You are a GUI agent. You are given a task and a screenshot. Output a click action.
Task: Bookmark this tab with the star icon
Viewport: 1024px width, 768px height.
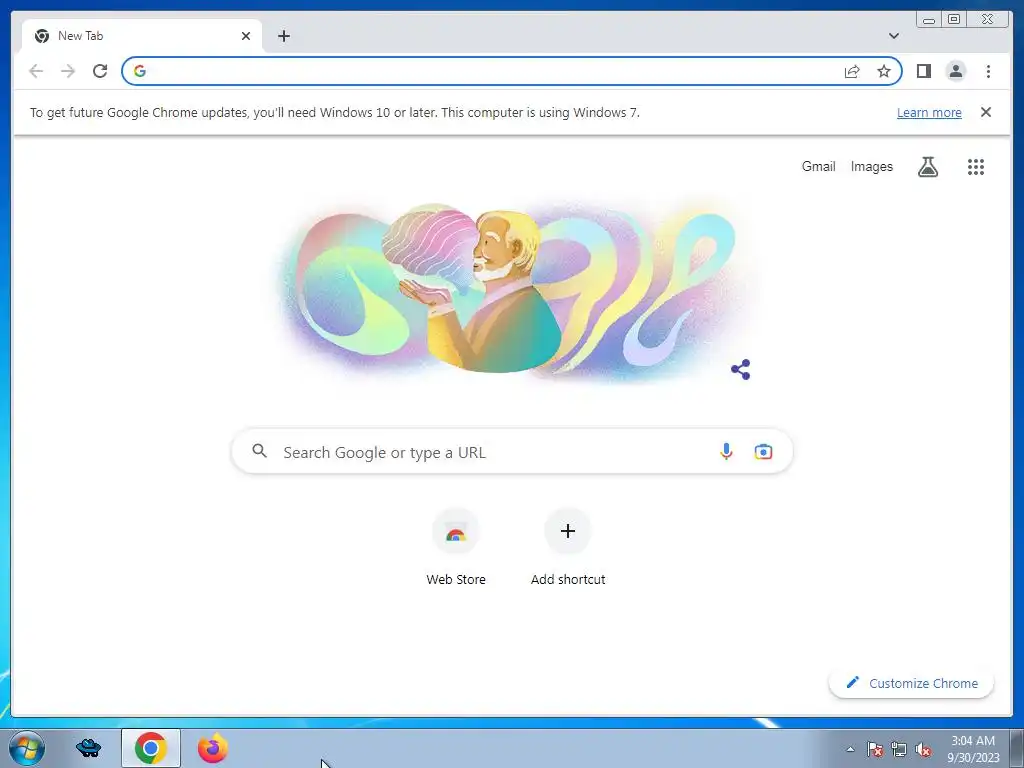coord(884,71)
